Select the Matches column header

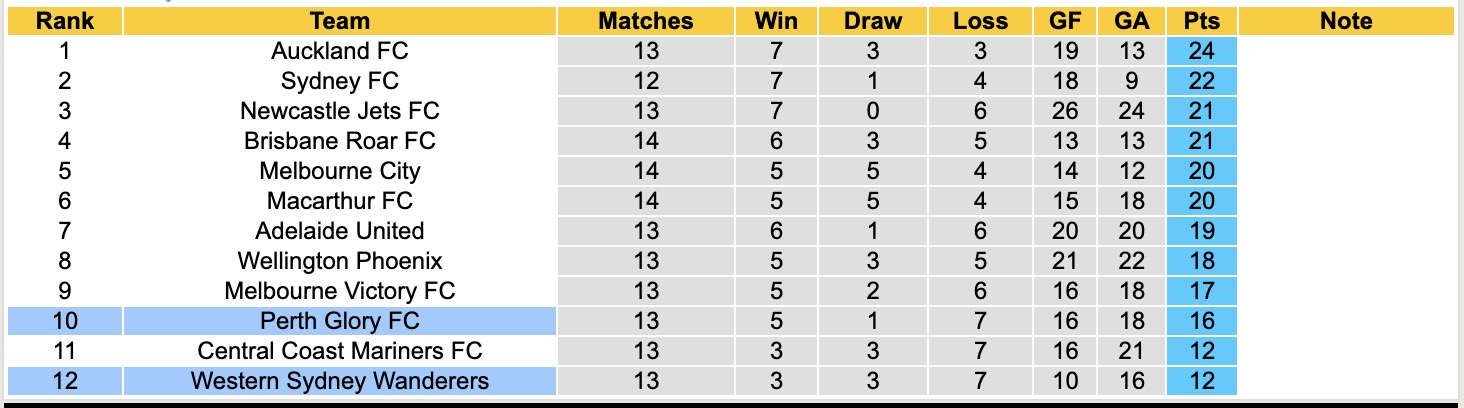pos(645,21)
